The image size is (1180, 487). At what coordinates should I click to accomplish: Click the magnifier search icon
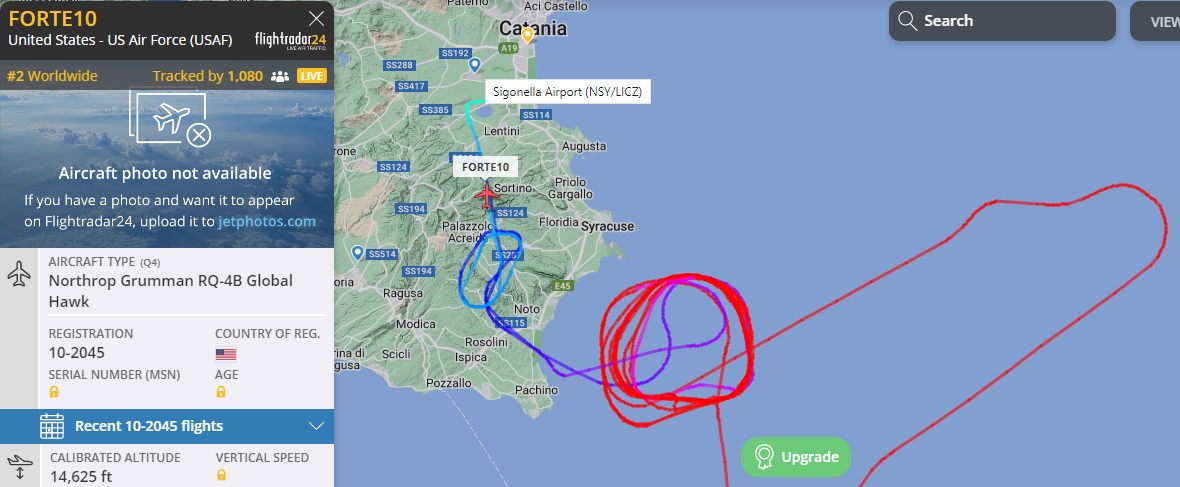pyautogui.click(x=907, y=20)
